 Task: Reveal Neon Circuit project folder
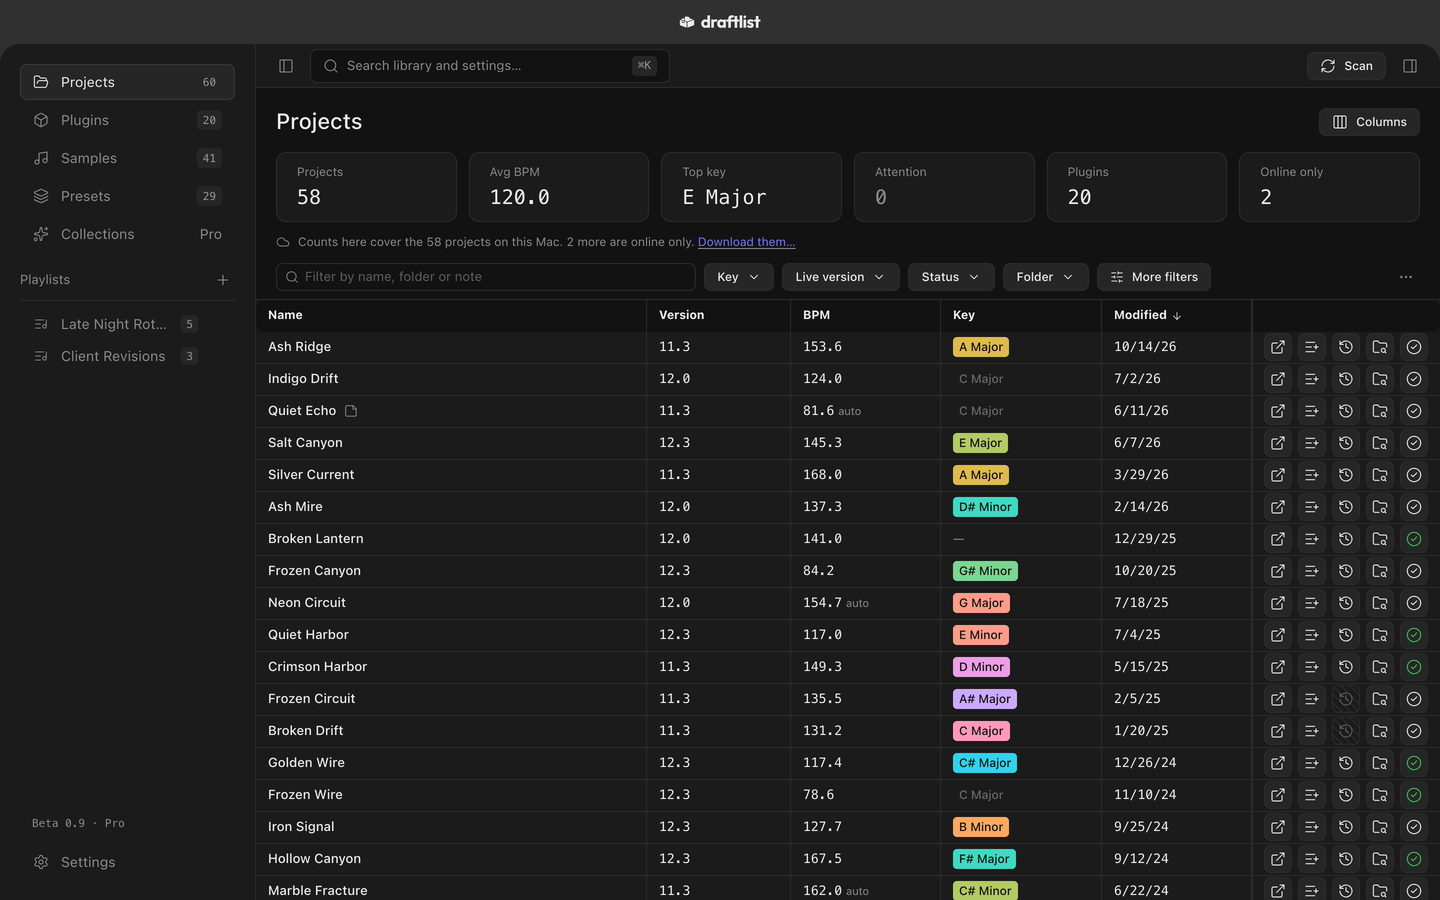click(x=1380, y=603)
